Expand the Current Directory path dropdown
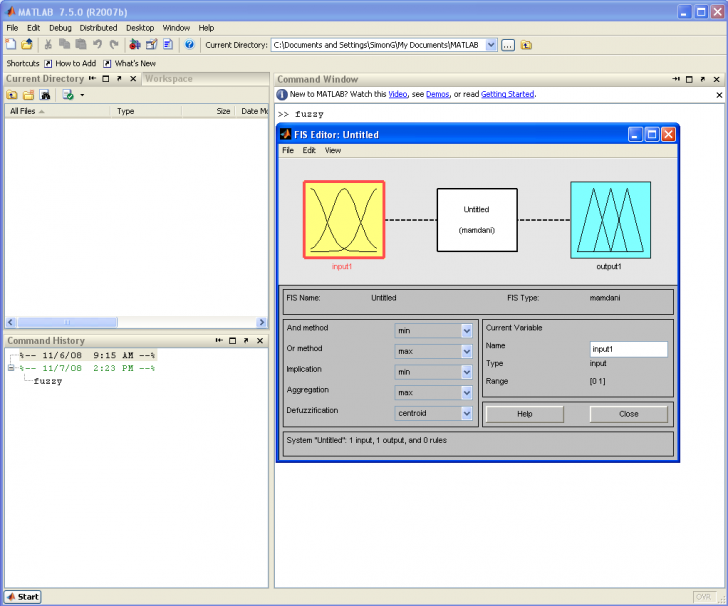 click(x=491, y=45)
